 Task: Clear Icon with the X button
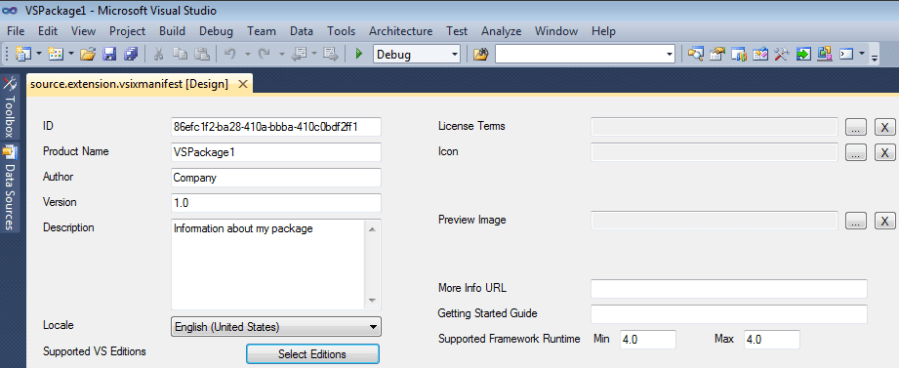[885, 152]
